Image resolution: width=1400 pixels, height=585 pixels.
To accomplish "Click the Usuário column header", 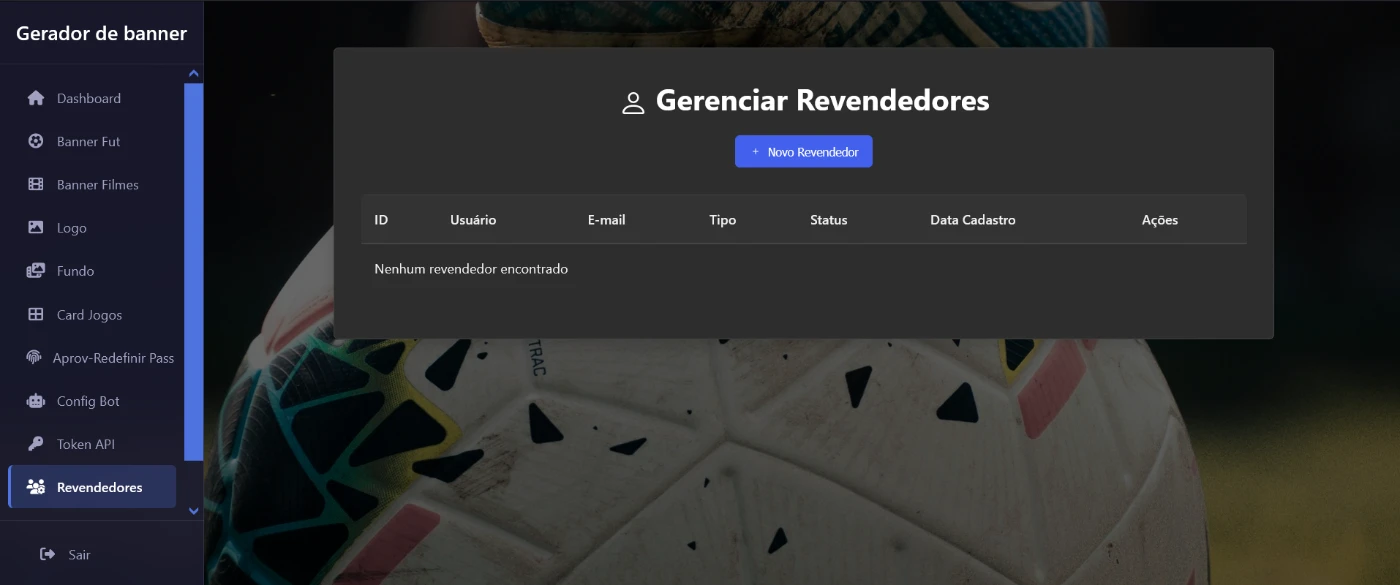I will 473,220.
